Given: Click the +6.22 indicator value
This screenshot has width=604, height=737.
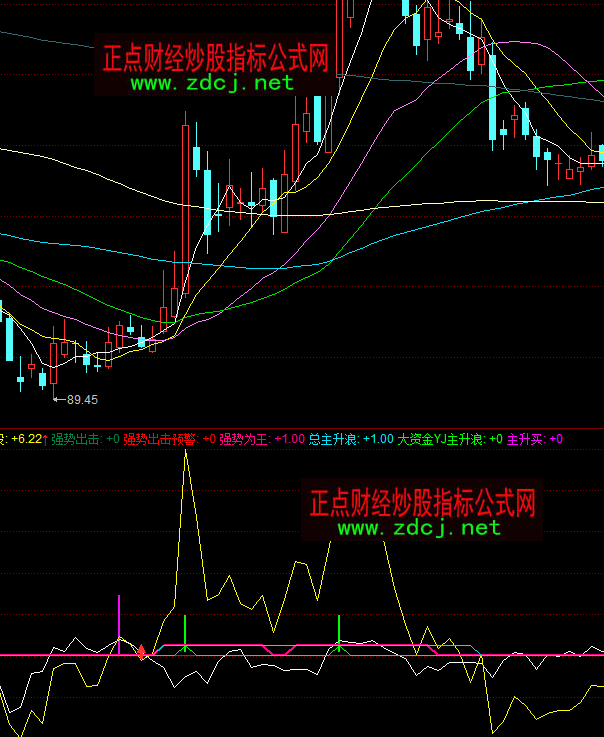Looking at the screenshot, I should point(27,439).
